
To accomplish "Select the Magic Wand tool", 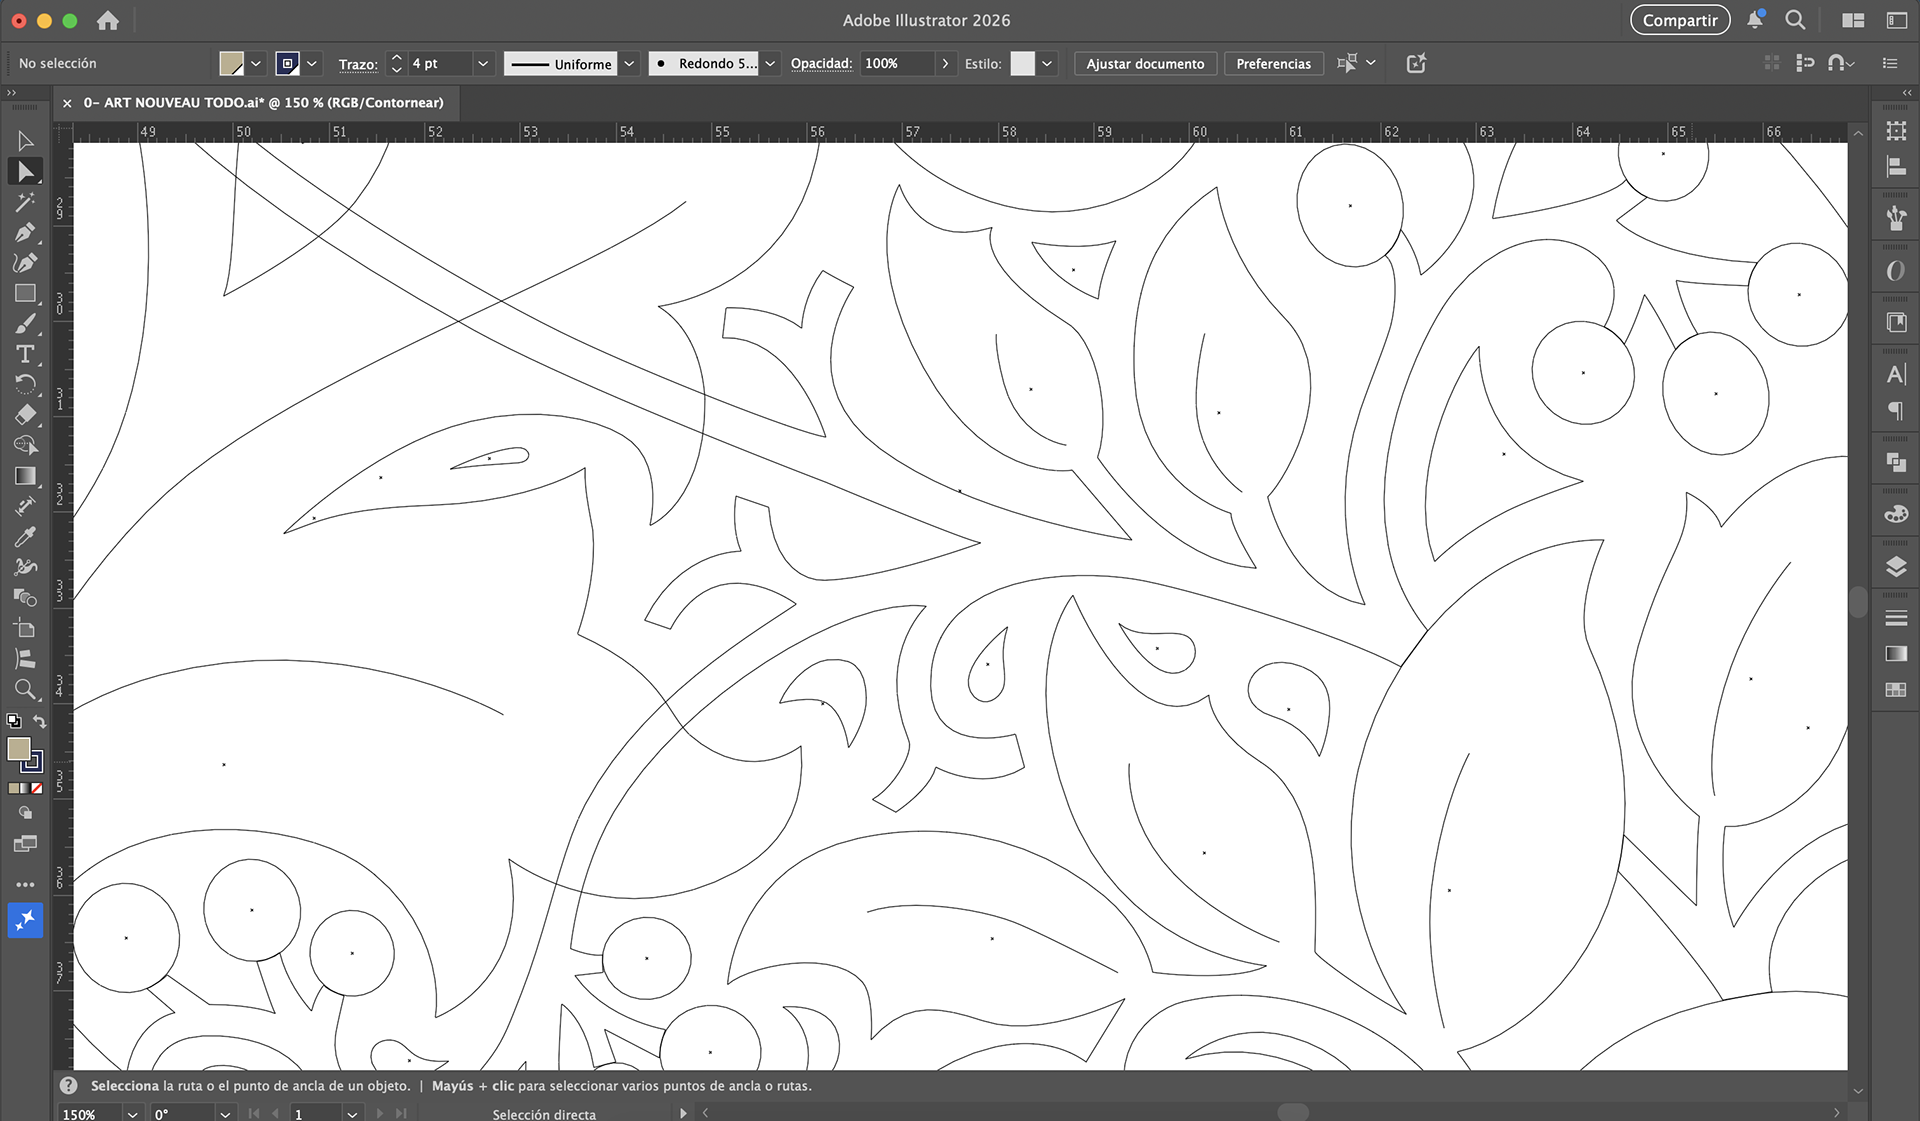I will [x=25, y=202].
